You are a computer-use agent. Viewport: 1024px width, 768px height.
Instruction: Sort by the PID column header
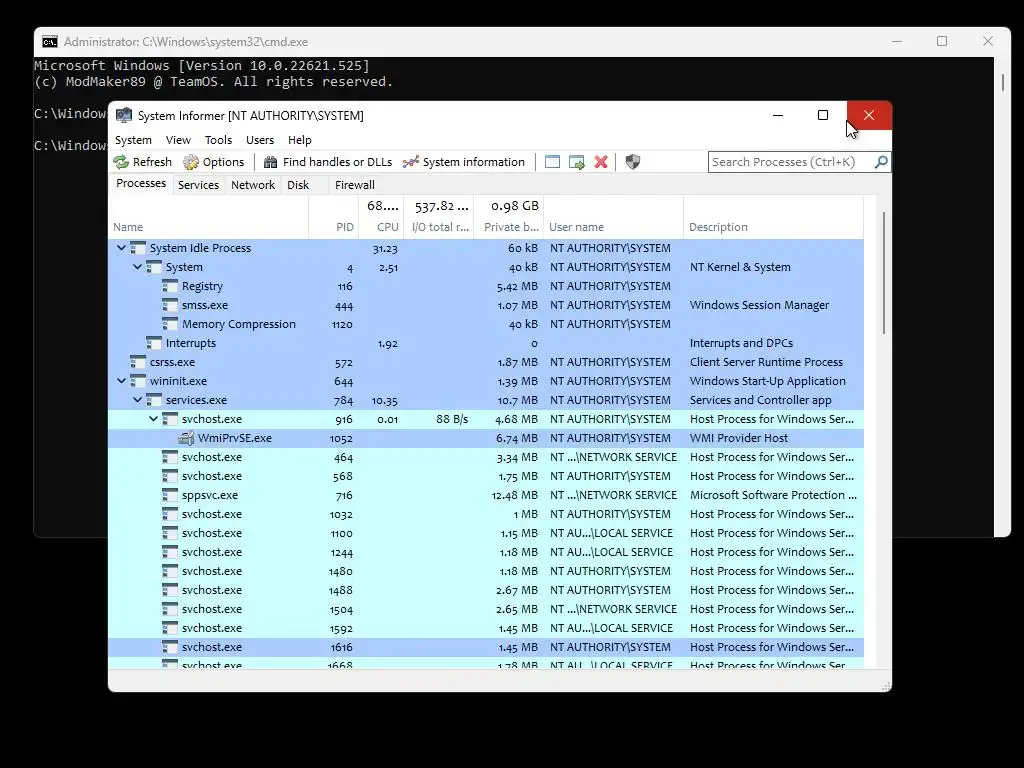tap(334, 217)
